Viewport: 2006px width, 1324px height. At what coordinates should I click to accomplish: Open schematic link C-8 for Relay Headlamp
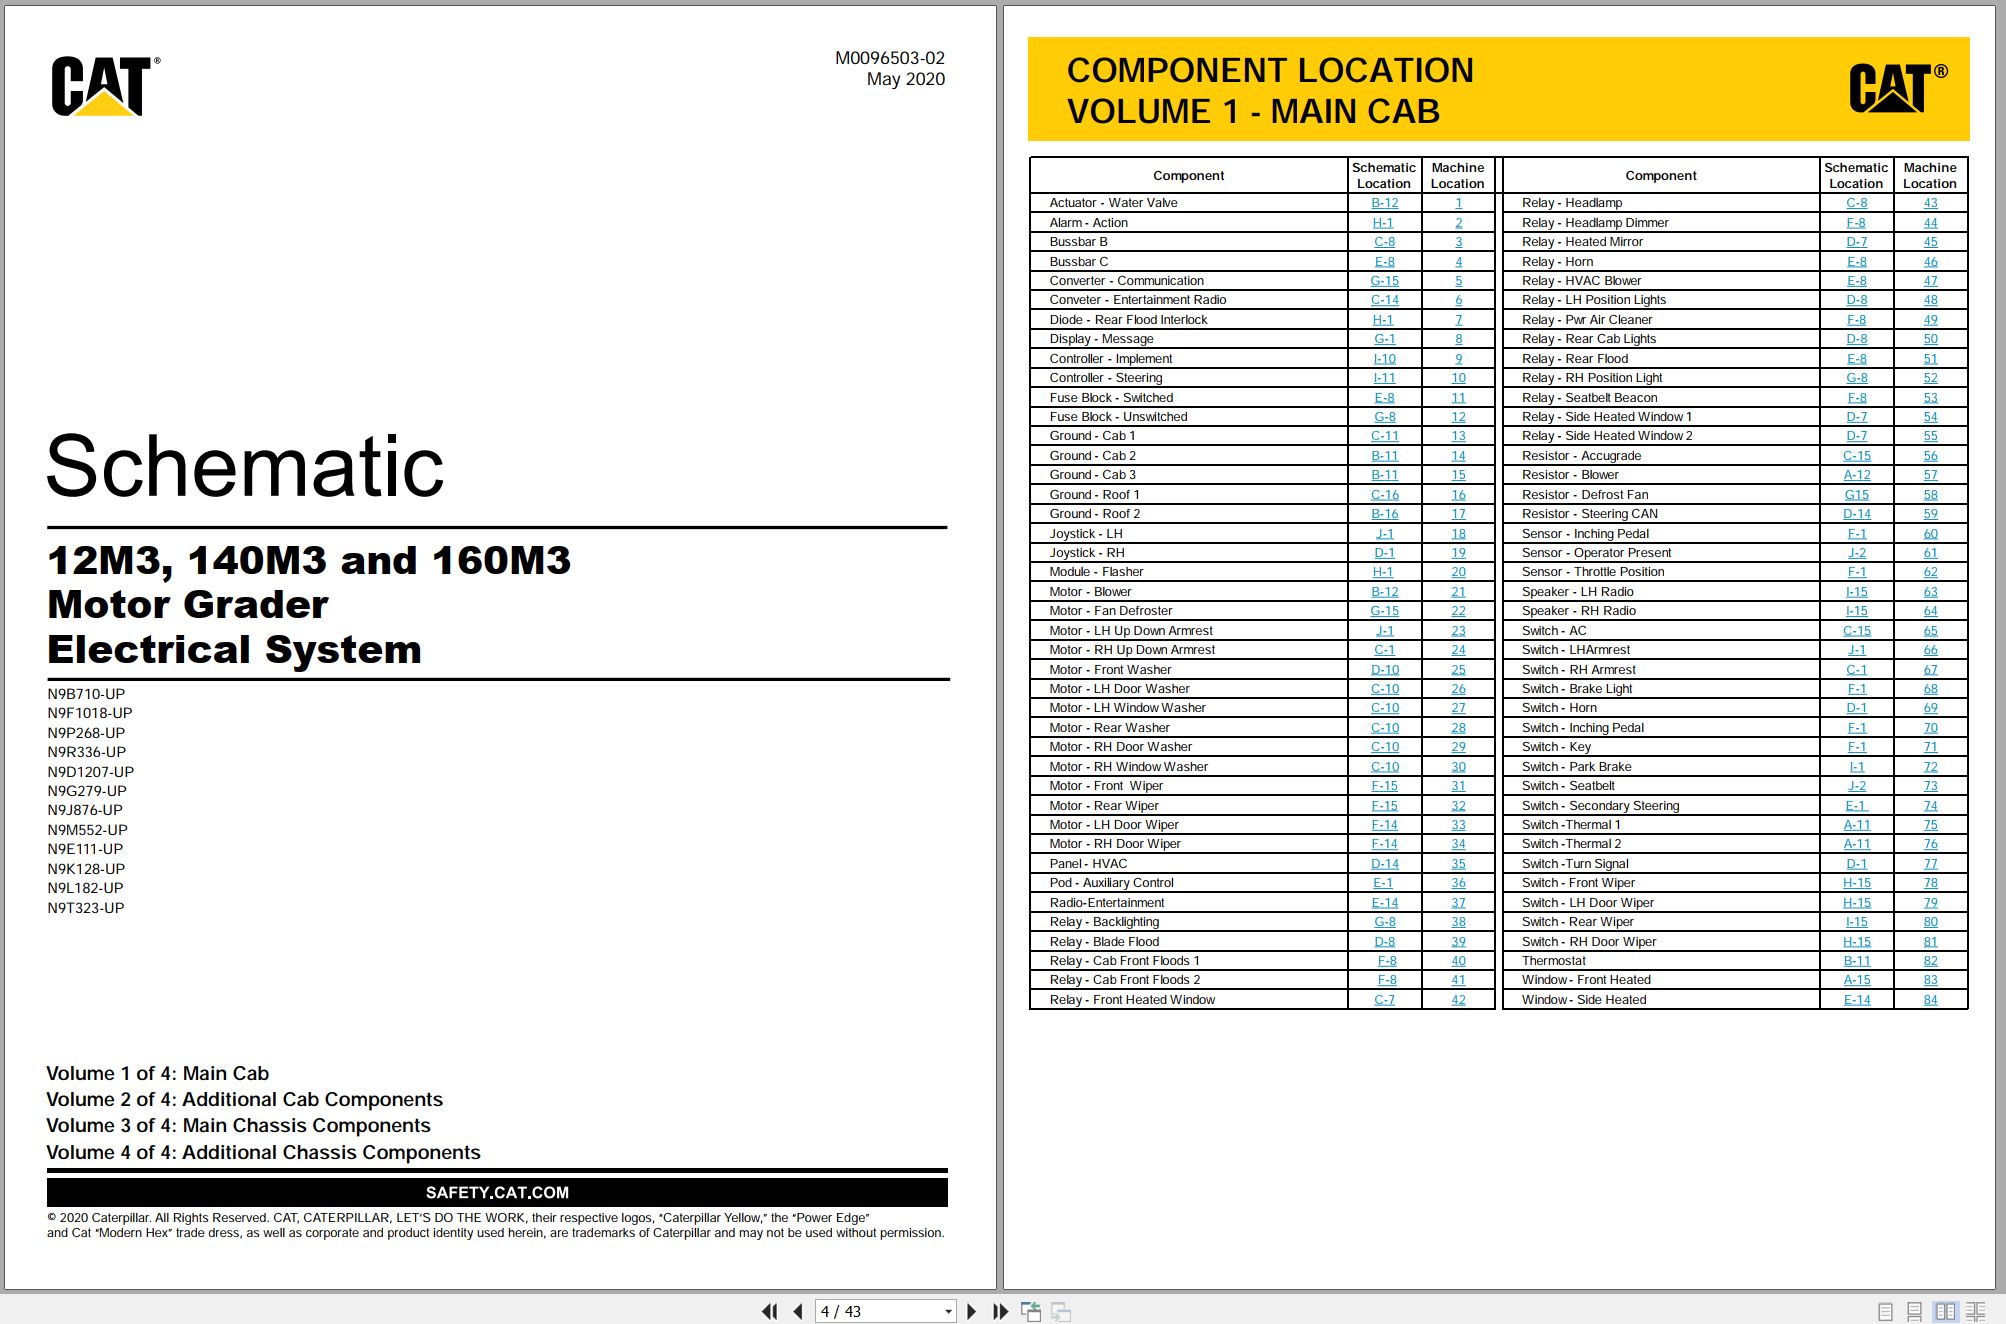click(x=1856, y=203)
